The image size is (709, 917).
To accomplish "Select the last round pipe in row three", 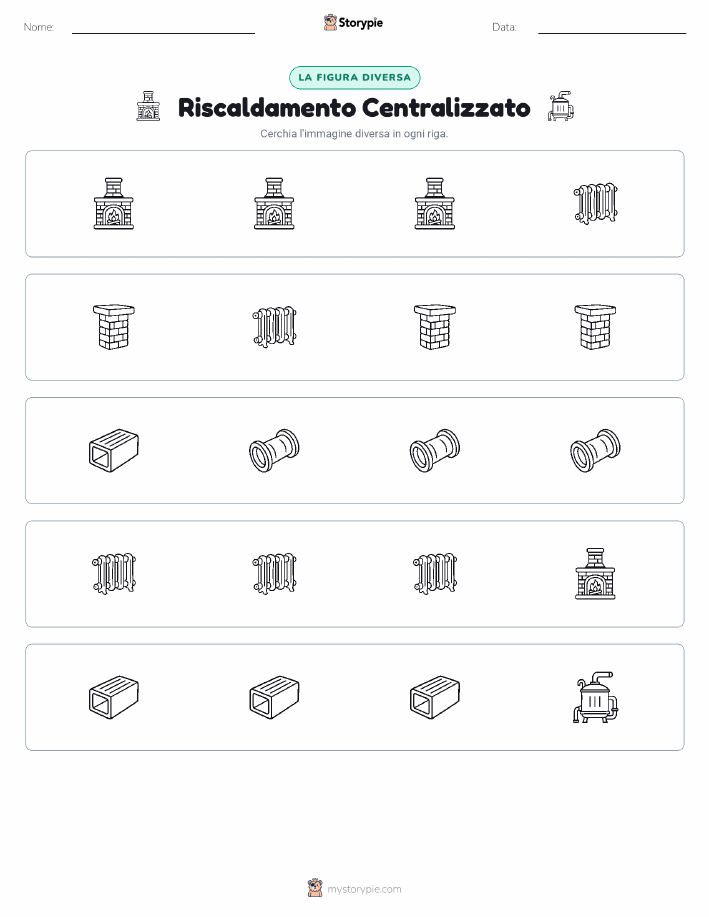I will [596, 450].
